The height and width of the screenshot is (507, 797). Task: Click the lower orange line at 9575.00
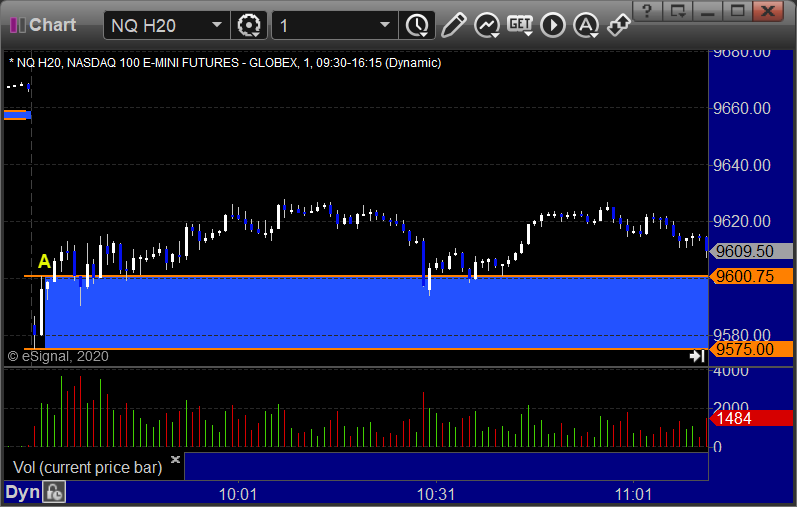(366, 349)
